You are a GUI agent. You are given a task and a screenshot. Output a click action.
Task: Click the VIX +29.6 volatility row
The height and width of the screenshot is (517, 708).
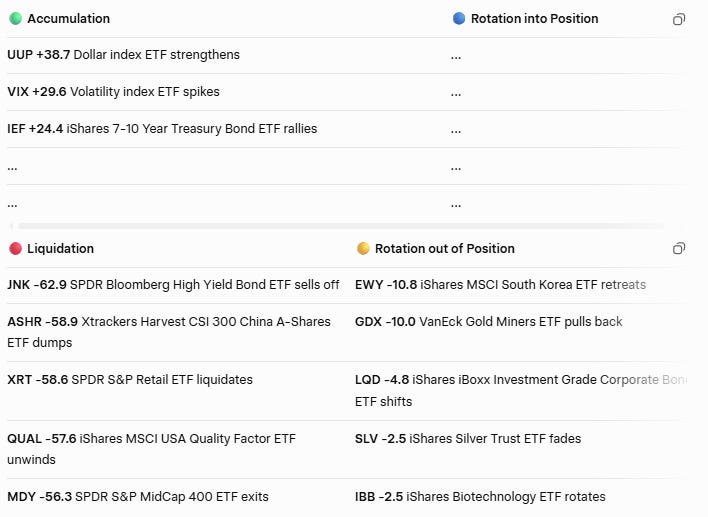[113, 92]
